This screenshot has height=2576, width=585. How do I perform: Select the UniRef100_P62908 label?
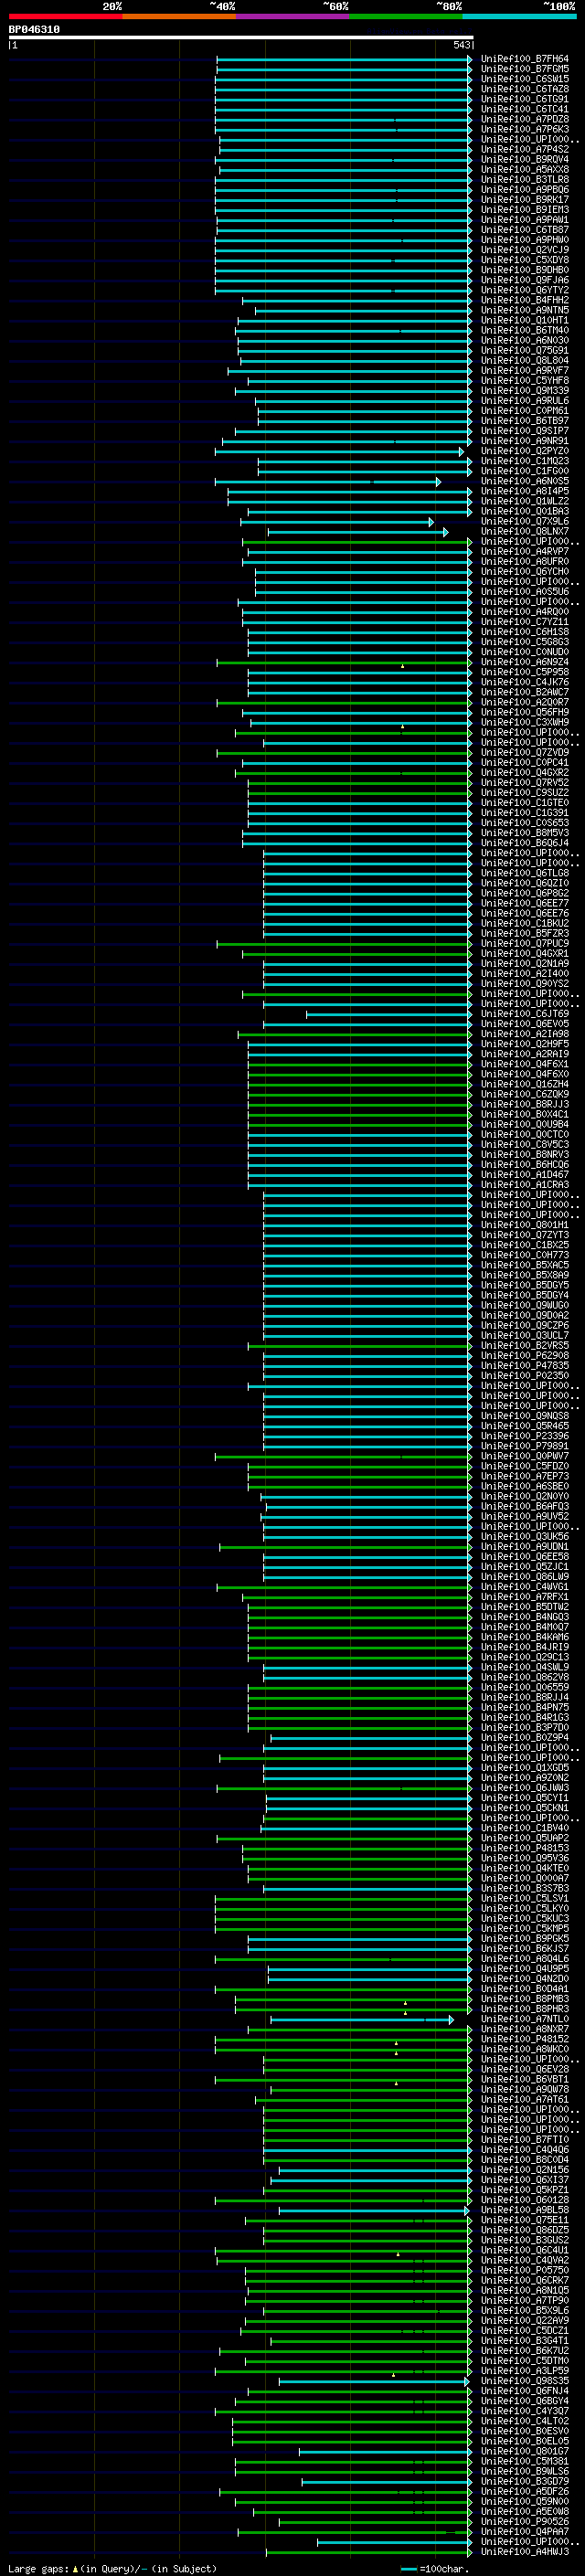(x=525, y=1356)
